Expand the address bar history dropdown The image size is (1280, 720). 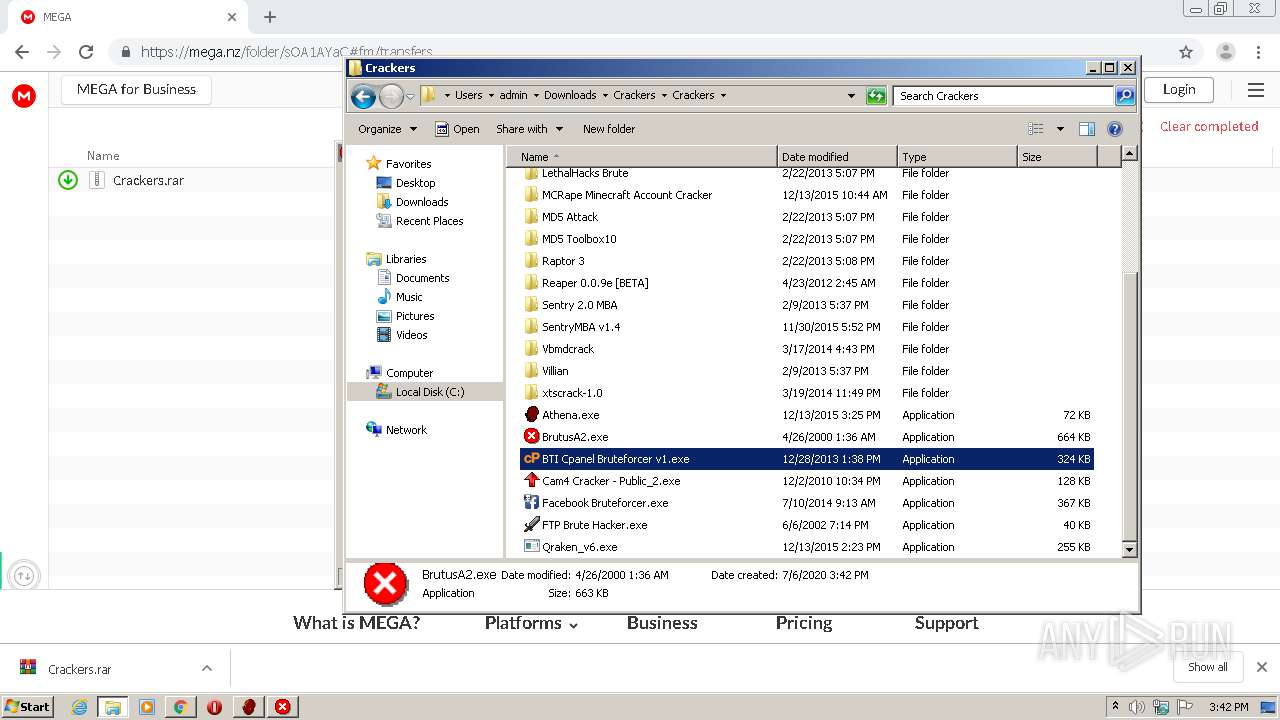[x=851, y=96]
